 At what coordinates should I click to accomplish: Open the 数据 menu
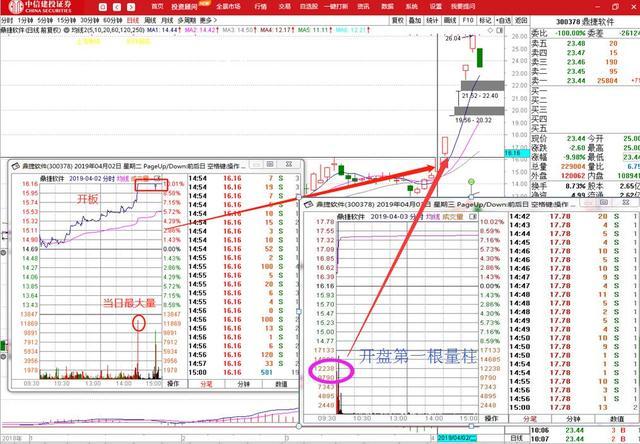point(387,7)
